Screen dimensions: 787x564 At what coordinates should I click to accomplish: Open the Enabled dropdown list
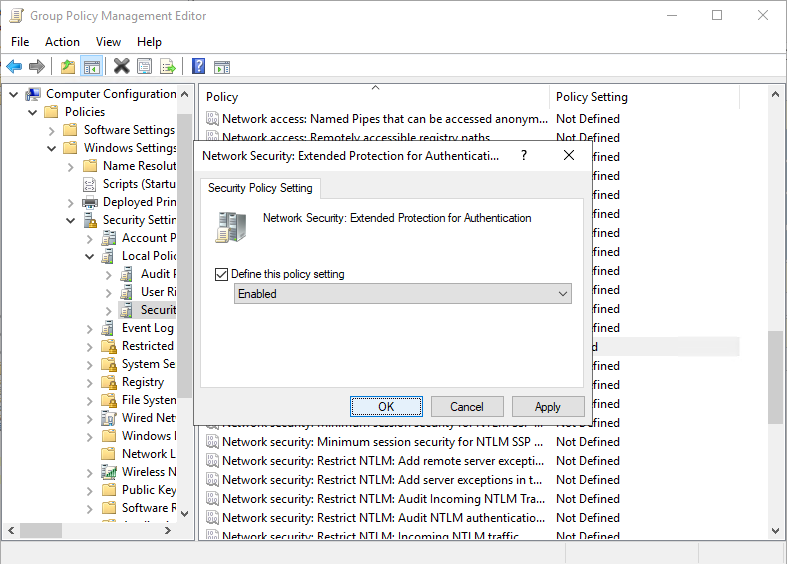coord(403,294)
